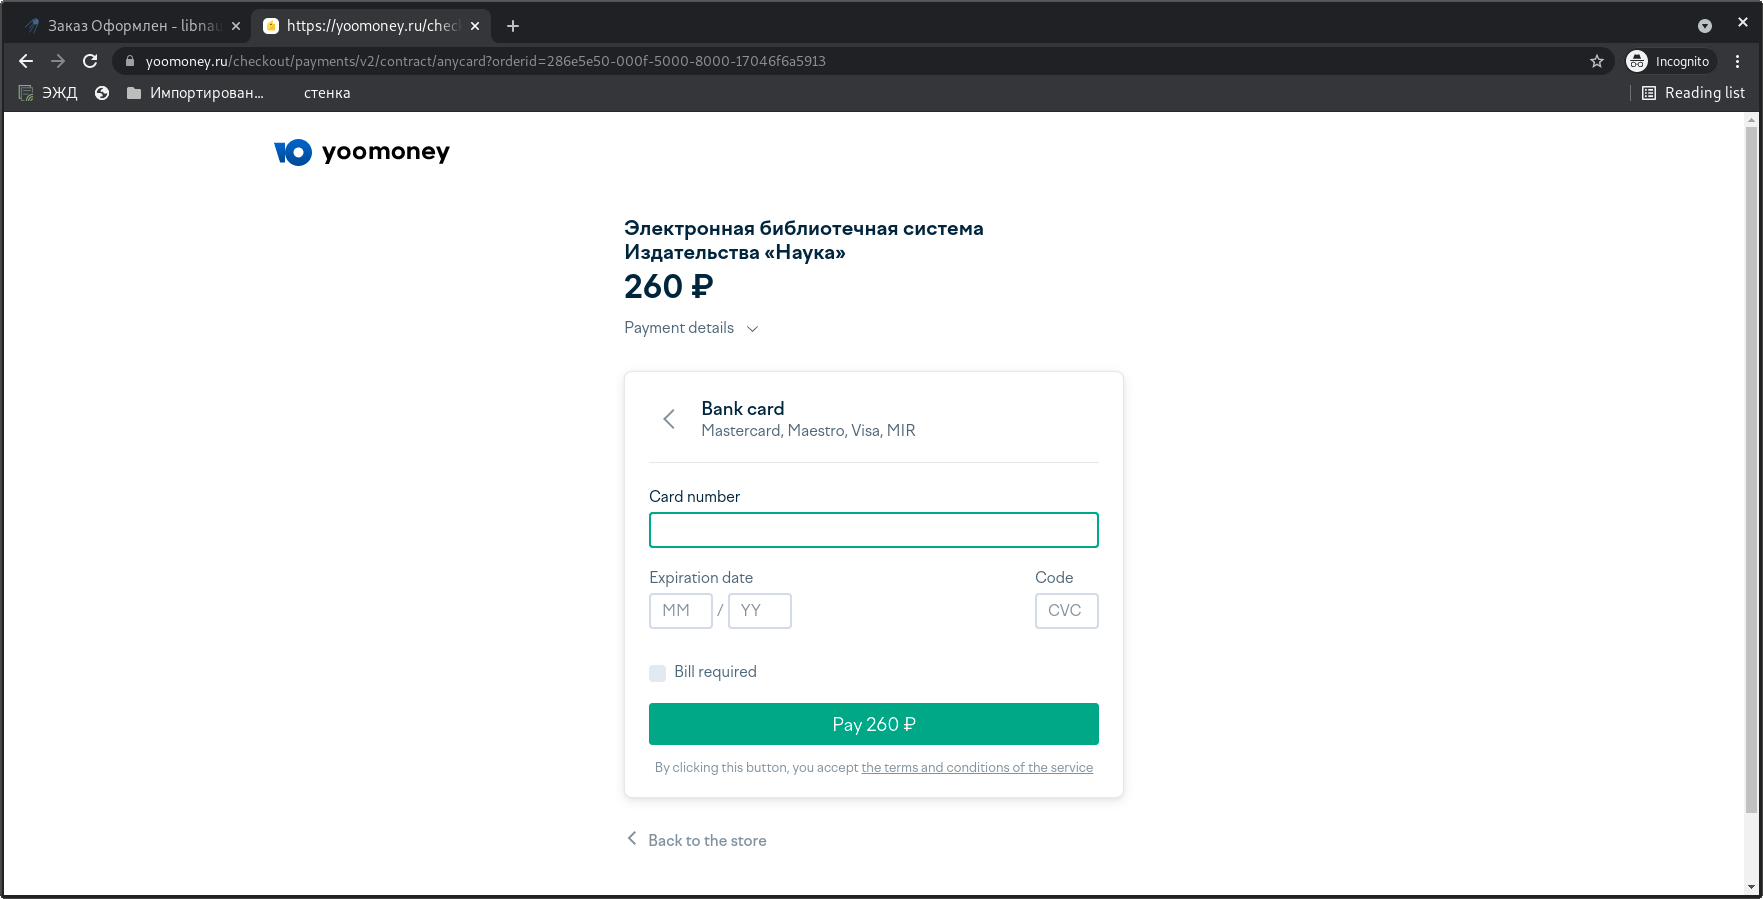Close the Заказ Оформлен tab
1763x899 pixels.
(236, 26)
